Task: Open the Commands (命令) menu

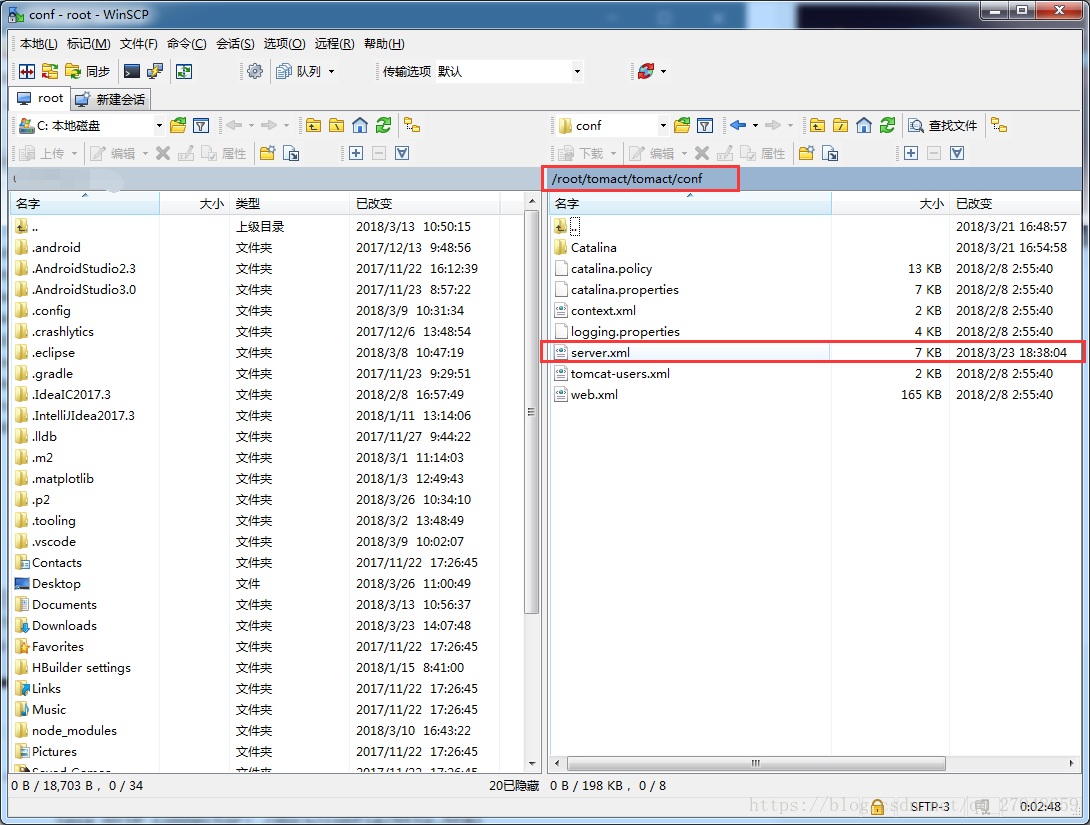Action: (186, 44)
